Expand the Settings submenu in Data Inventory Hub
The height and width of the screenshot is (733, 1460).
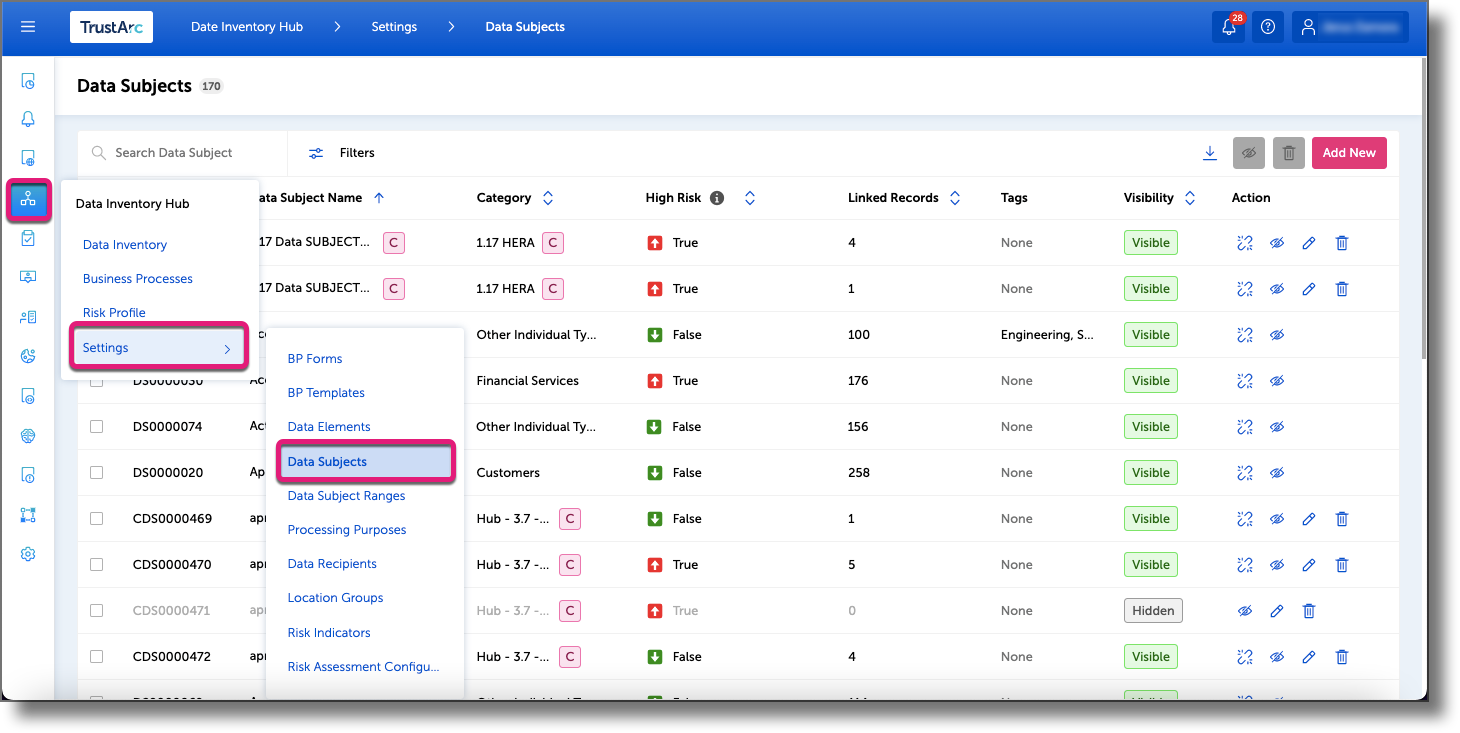[x=105, y=346]
